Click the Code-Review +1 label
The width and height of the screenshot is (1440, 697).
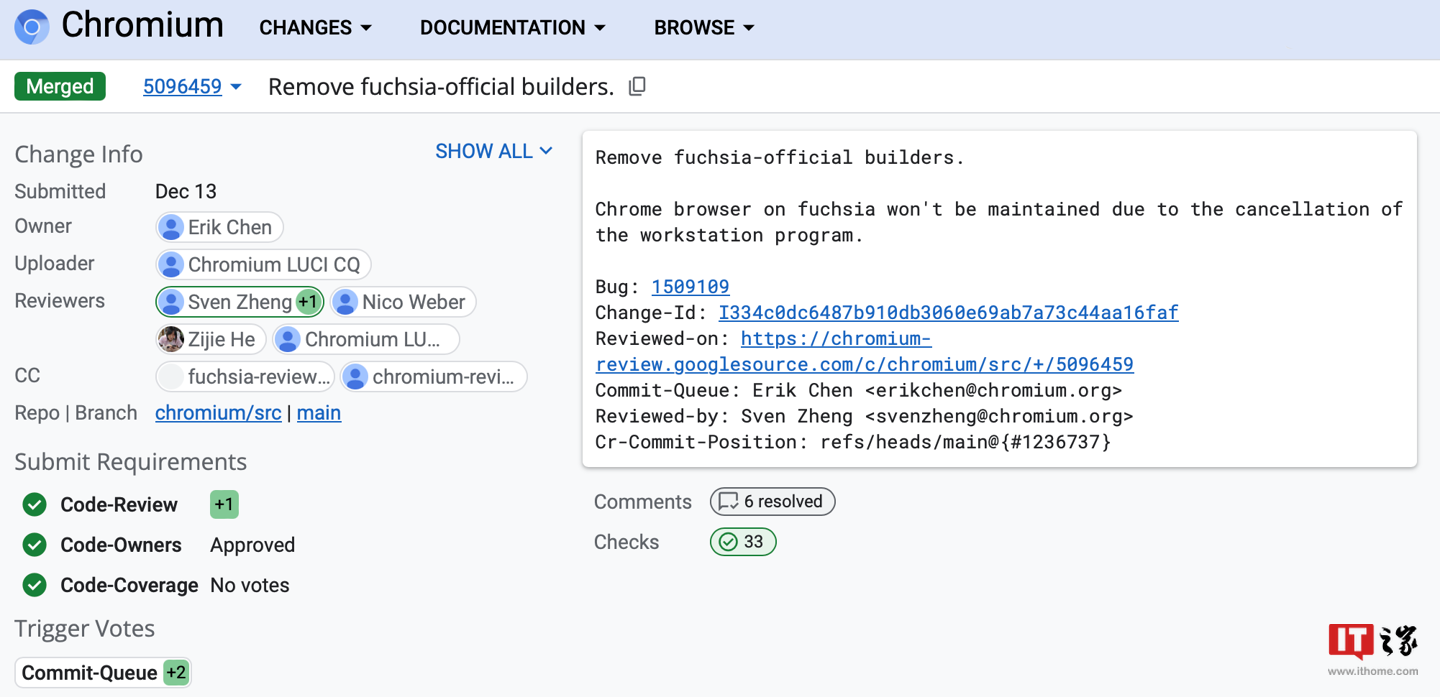(224, 505)
